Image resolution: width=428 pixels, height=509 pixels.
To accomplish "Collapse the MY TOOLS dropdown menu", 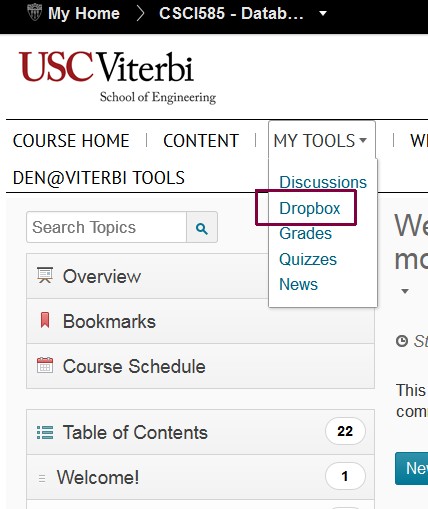I will click(x=321, y=140).
